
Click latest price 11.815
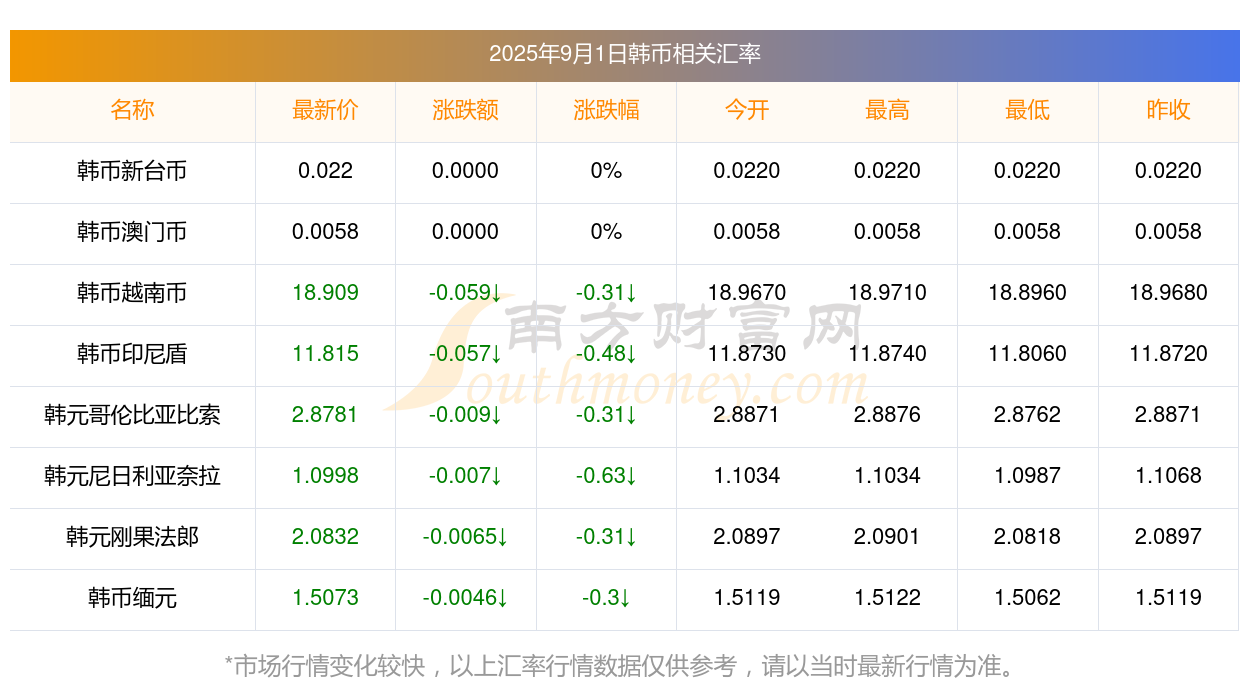pos(325,354)
